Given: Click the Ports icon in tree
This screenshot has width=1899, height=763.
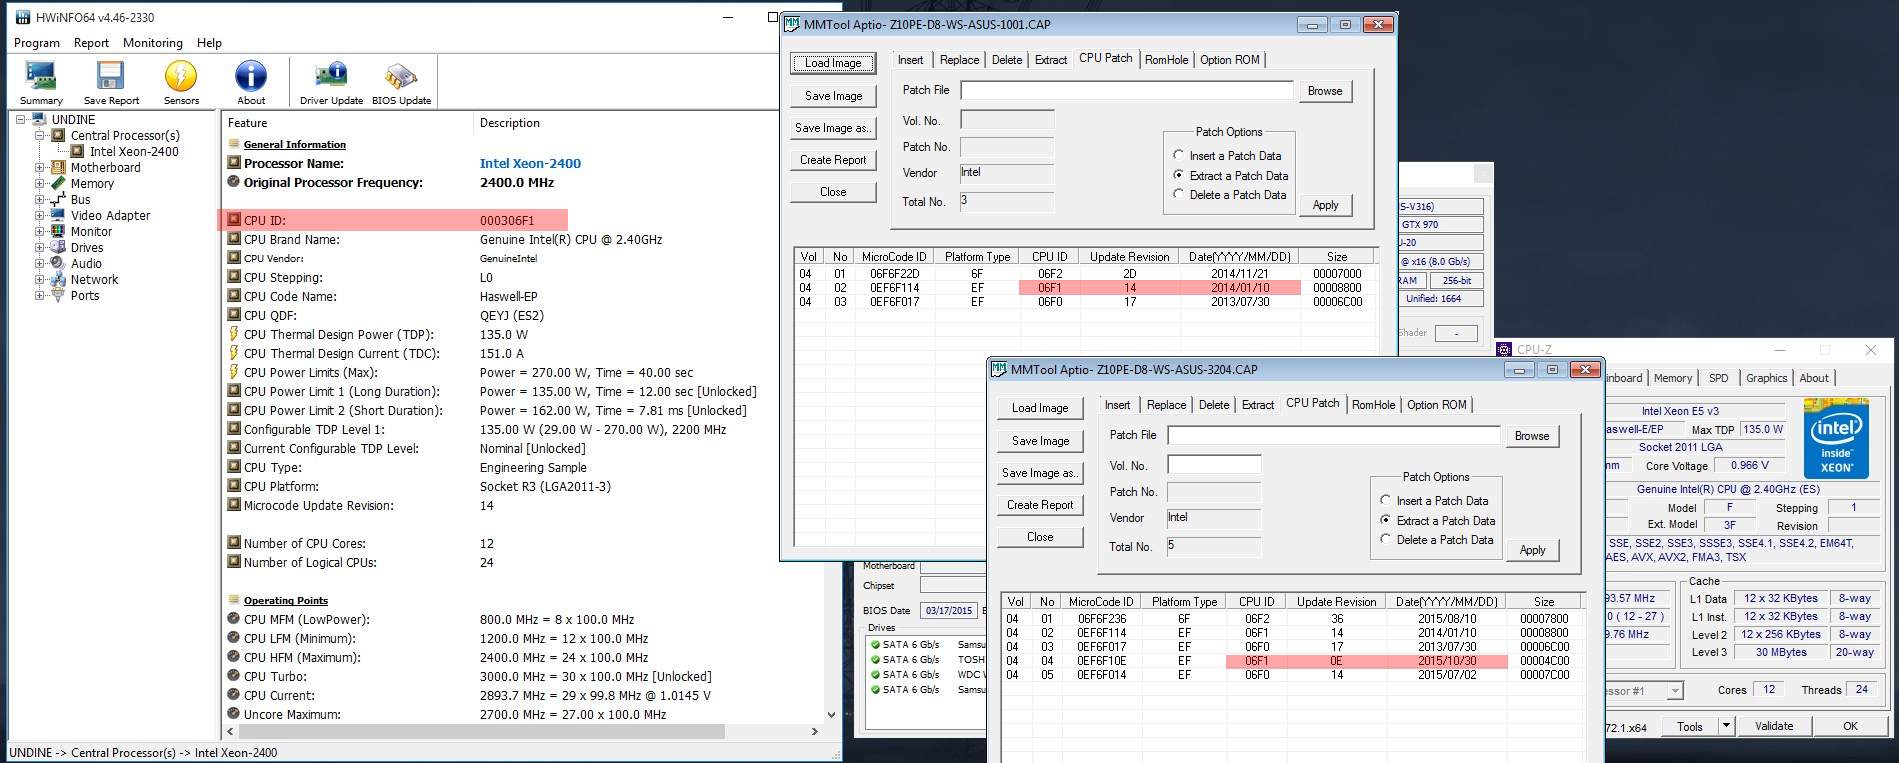Looking at the screenshot, I should [58, 296].
